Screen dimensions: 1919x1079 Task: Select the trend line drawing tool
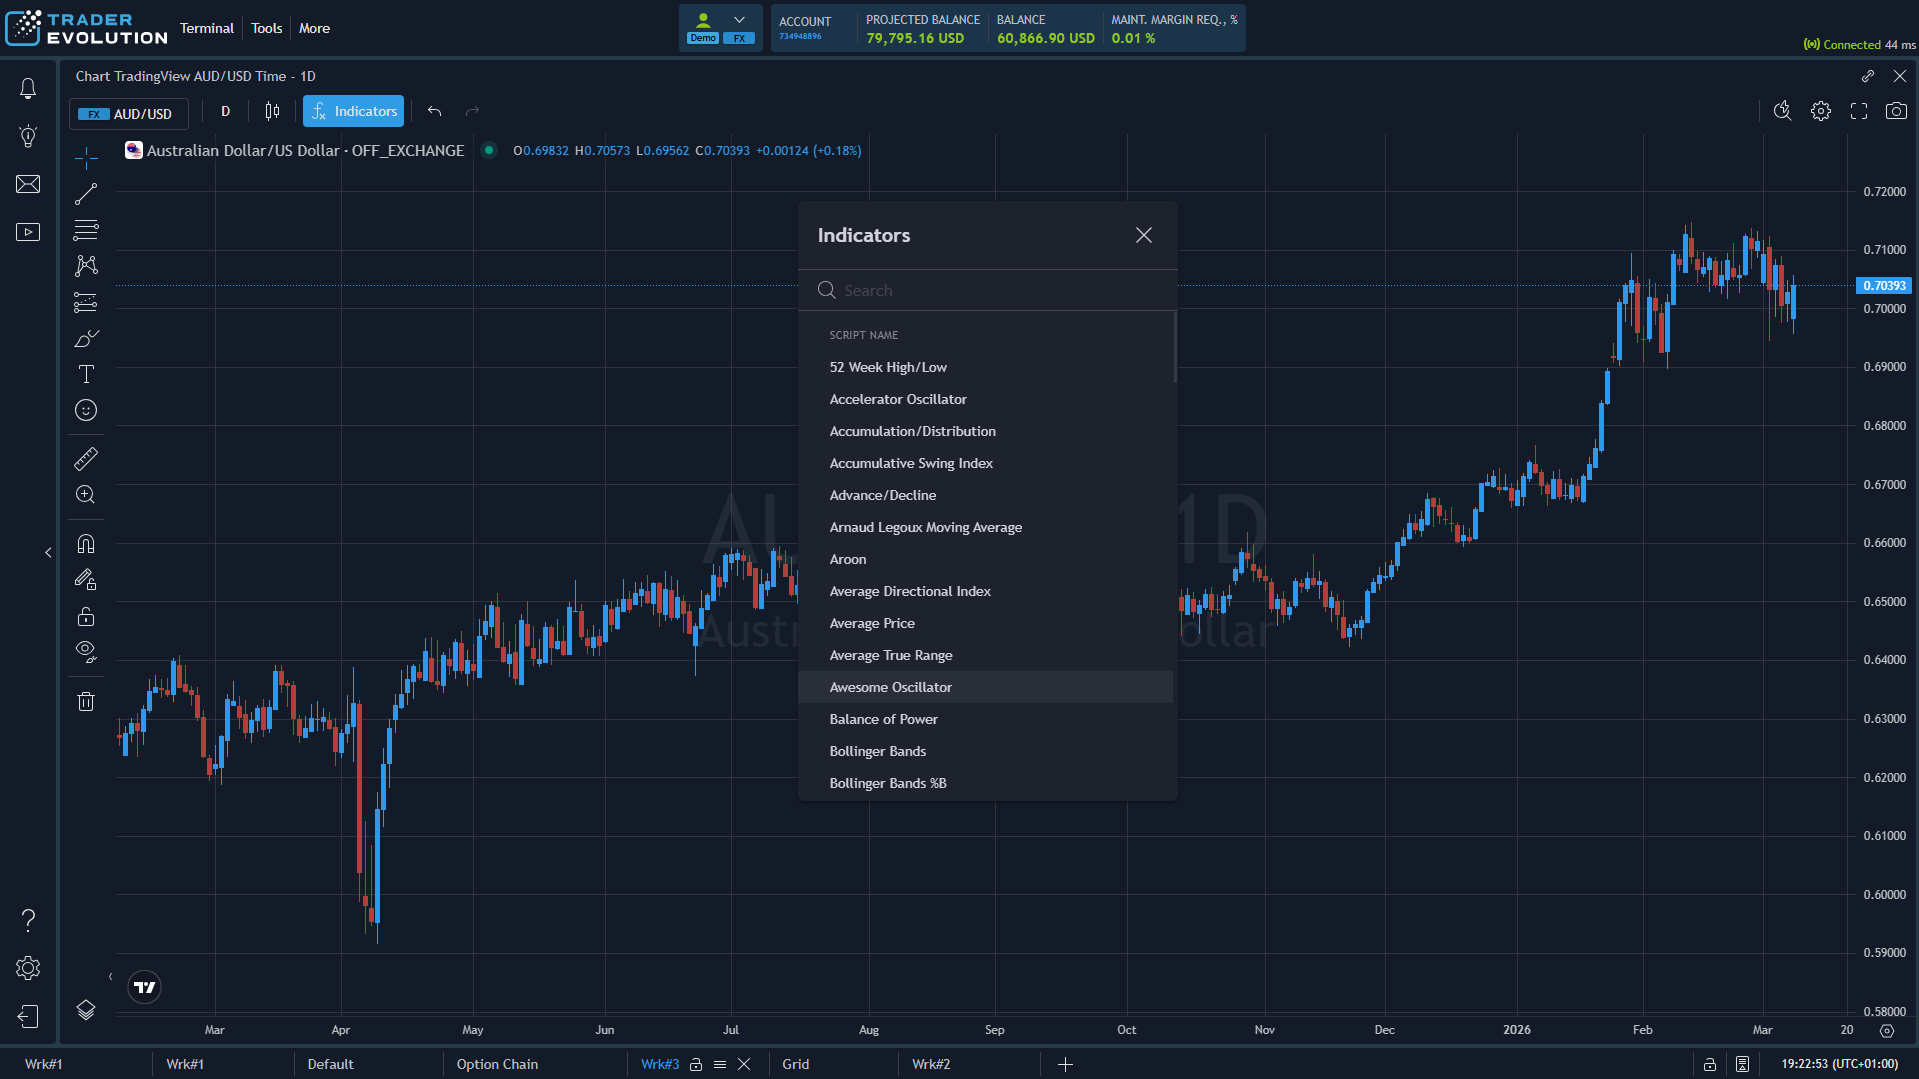86,193
